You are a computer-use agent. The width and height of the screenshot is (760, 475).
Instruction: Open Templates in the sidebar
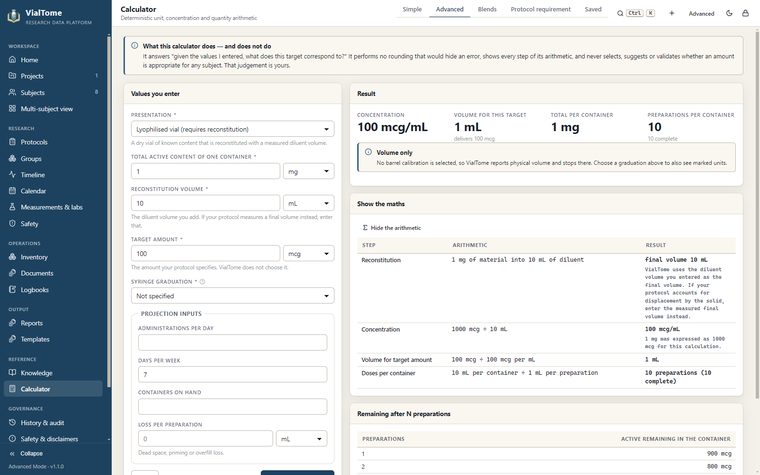click(53, 339)
